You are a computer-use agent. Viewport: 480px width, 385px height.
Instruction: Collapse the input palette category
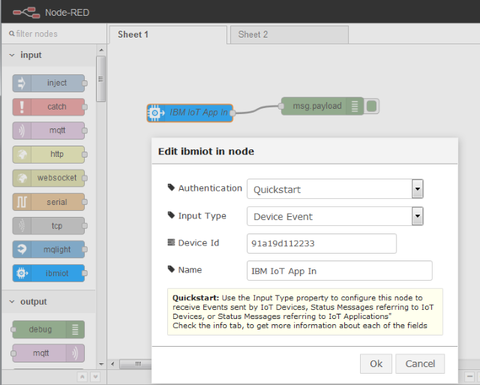(12, 55)
